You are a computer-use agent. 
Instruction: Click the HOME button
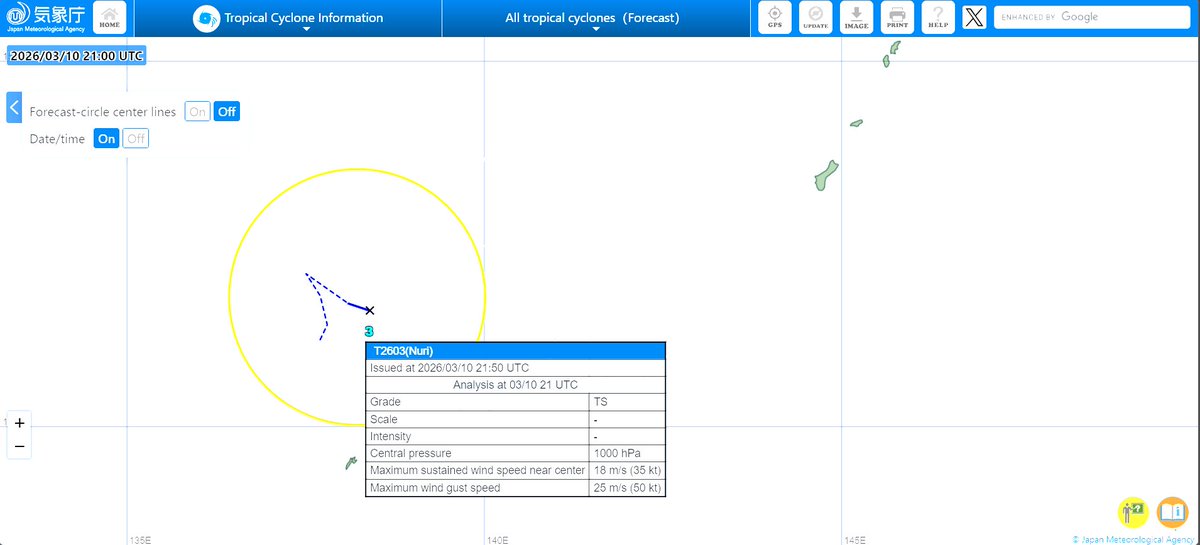point(109,18)
